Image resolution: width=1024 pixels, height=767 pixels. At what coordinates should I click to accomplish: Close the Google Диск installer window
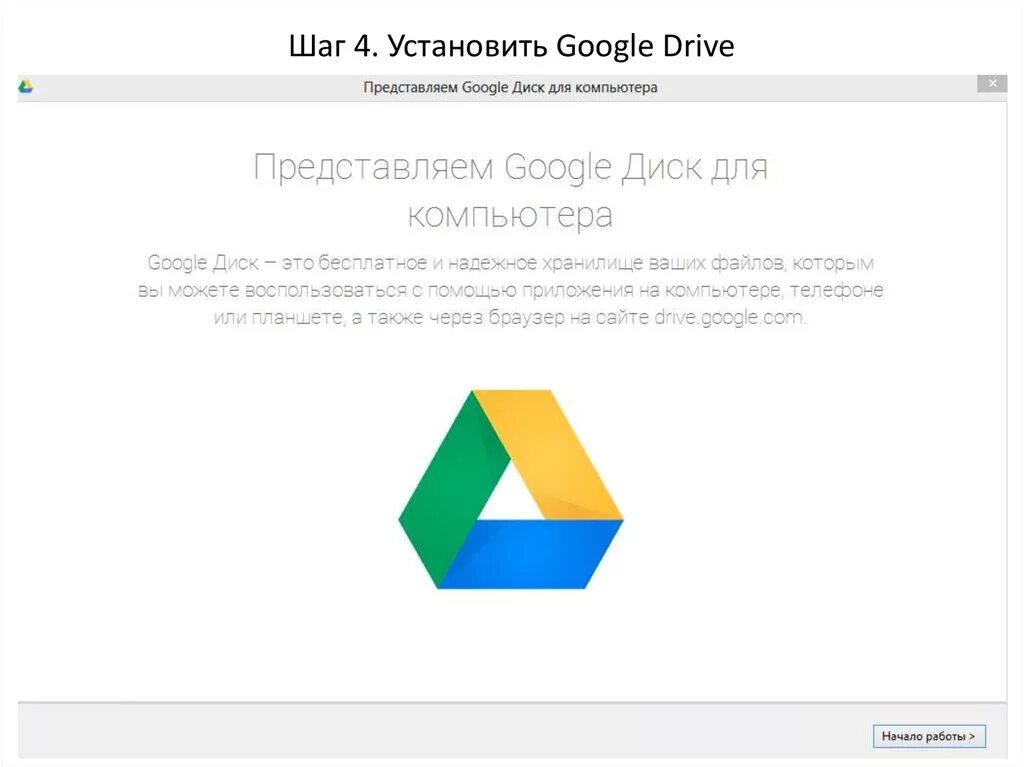coord(992,84)
